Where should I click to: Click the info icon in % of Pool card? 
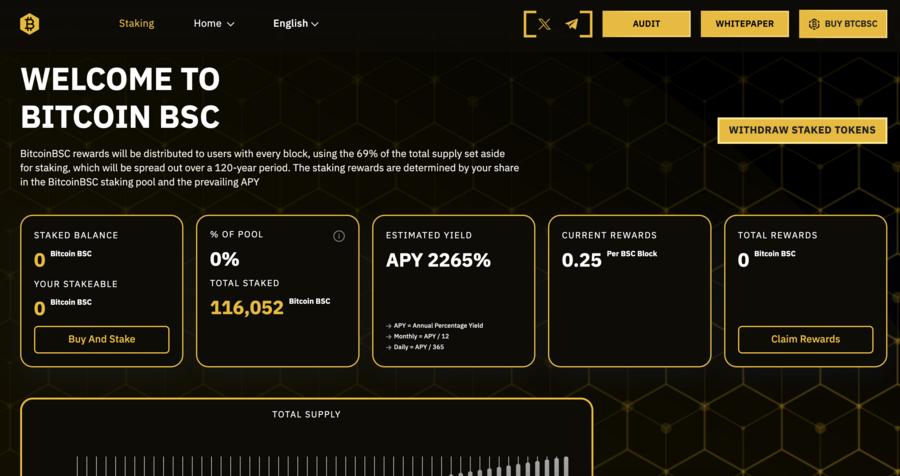[x=339, y=236]
